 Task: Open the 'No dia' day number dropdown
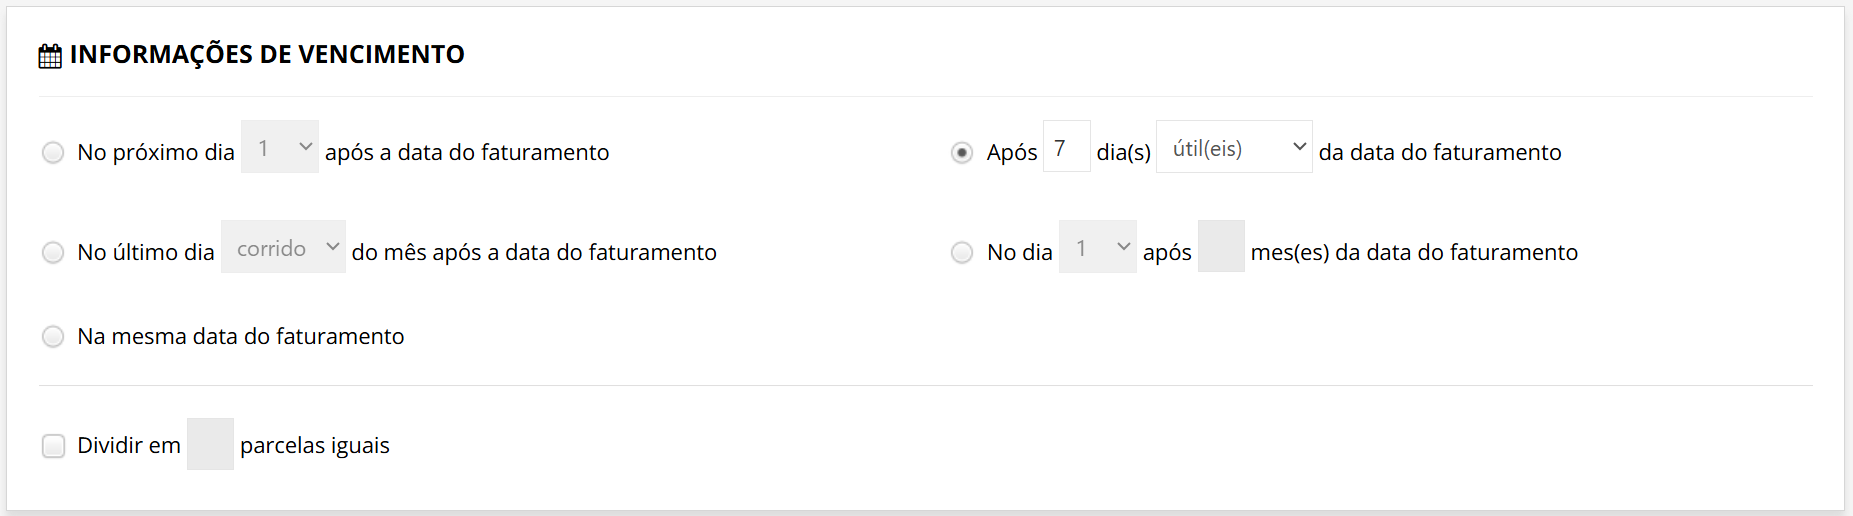1097,247
